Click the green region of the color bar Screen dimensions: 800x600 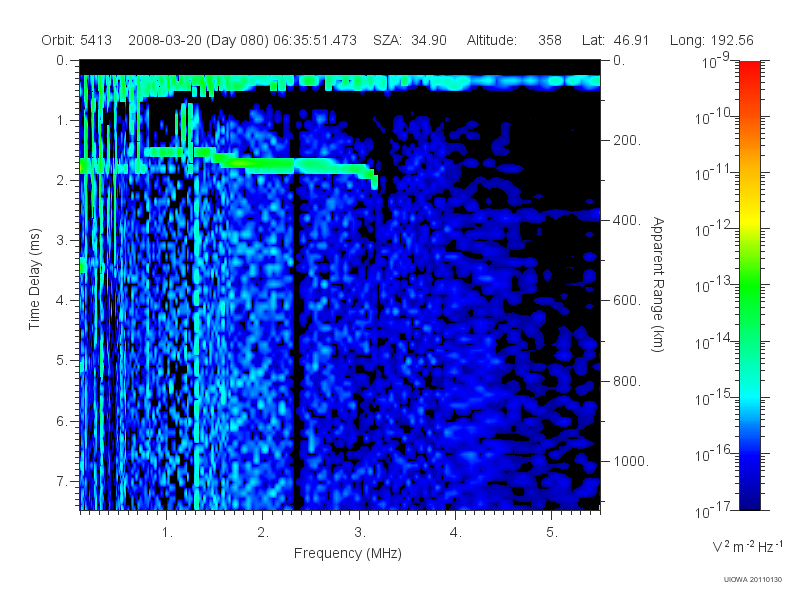749,291
